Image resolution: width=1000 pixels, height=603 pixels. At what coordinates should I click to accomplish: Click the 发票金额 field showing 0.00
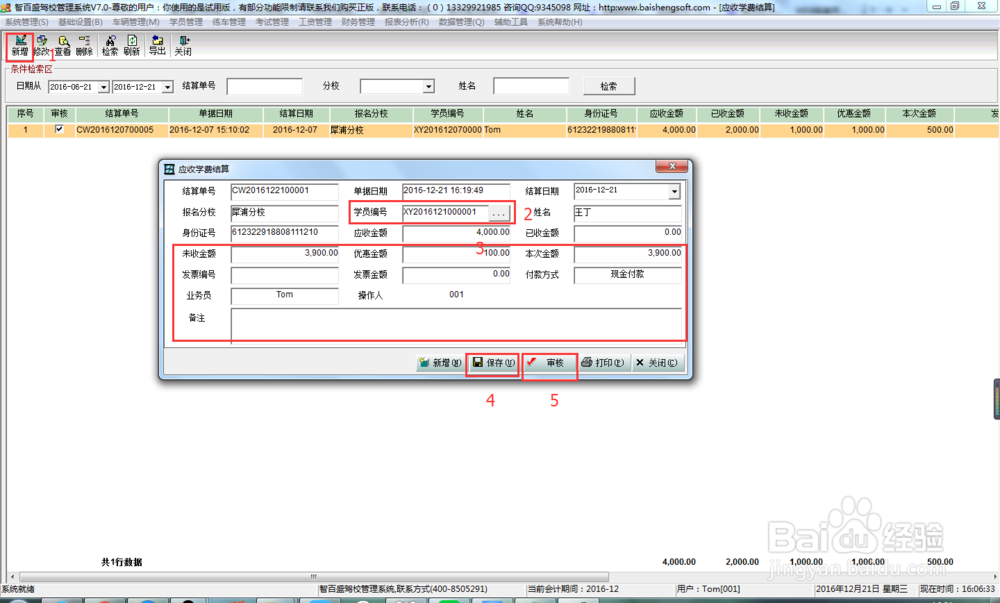(456, 275)
